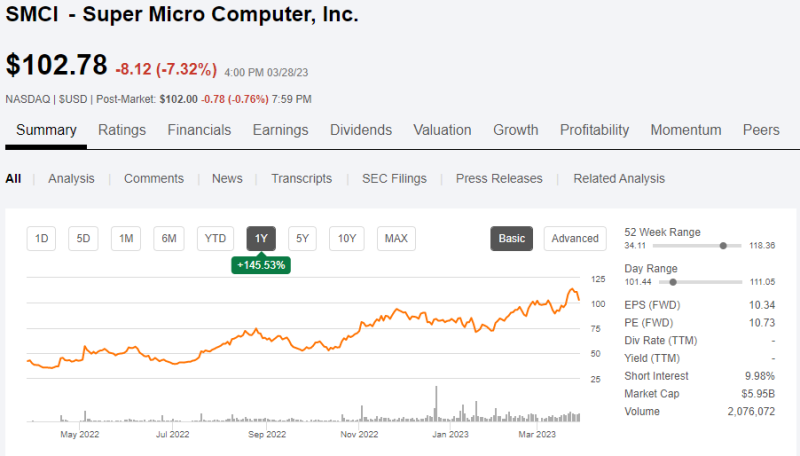Select the Basic chart mode
The image size is (800, 456).
[x=512, y=238]
